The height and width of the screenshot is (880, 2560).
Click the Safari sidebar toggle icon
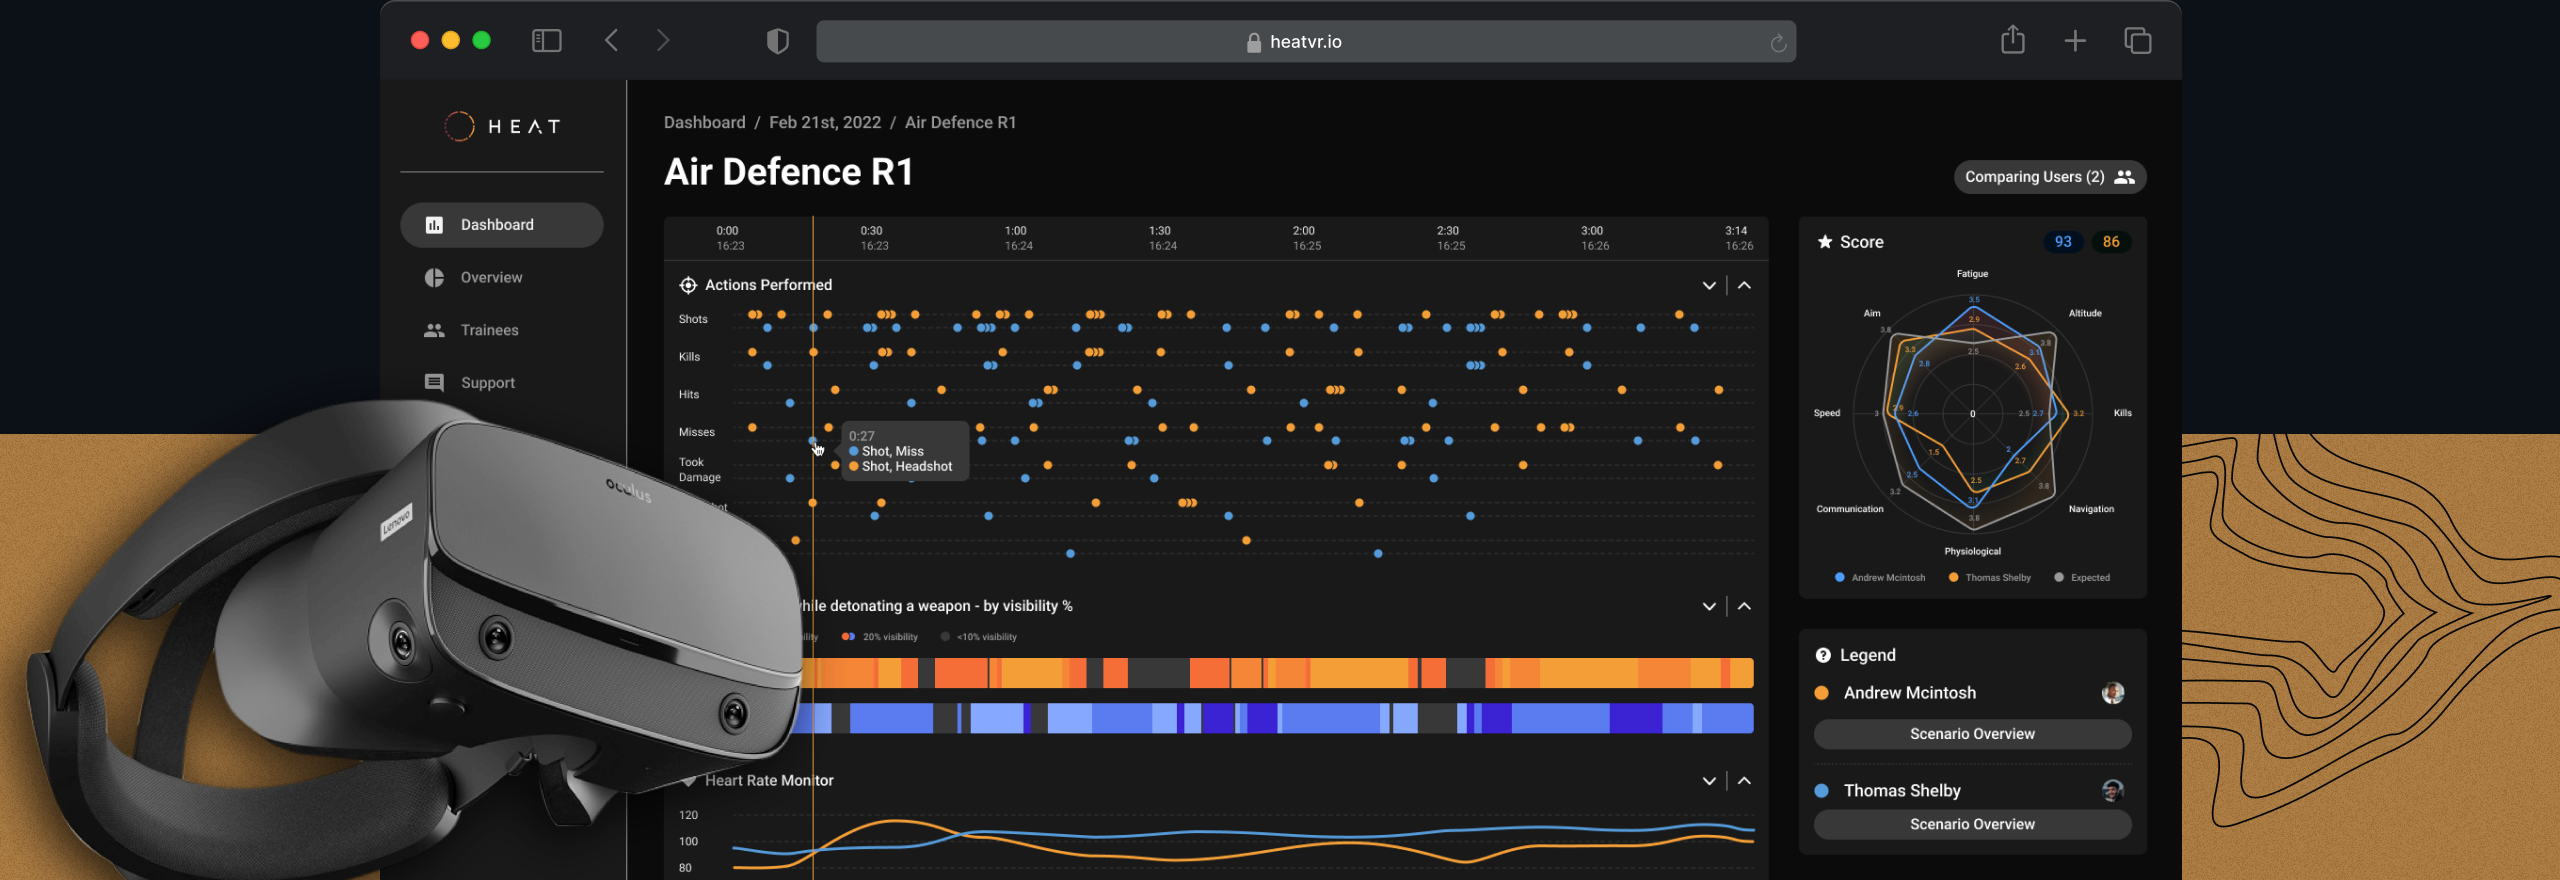click(x=546, y=41)
